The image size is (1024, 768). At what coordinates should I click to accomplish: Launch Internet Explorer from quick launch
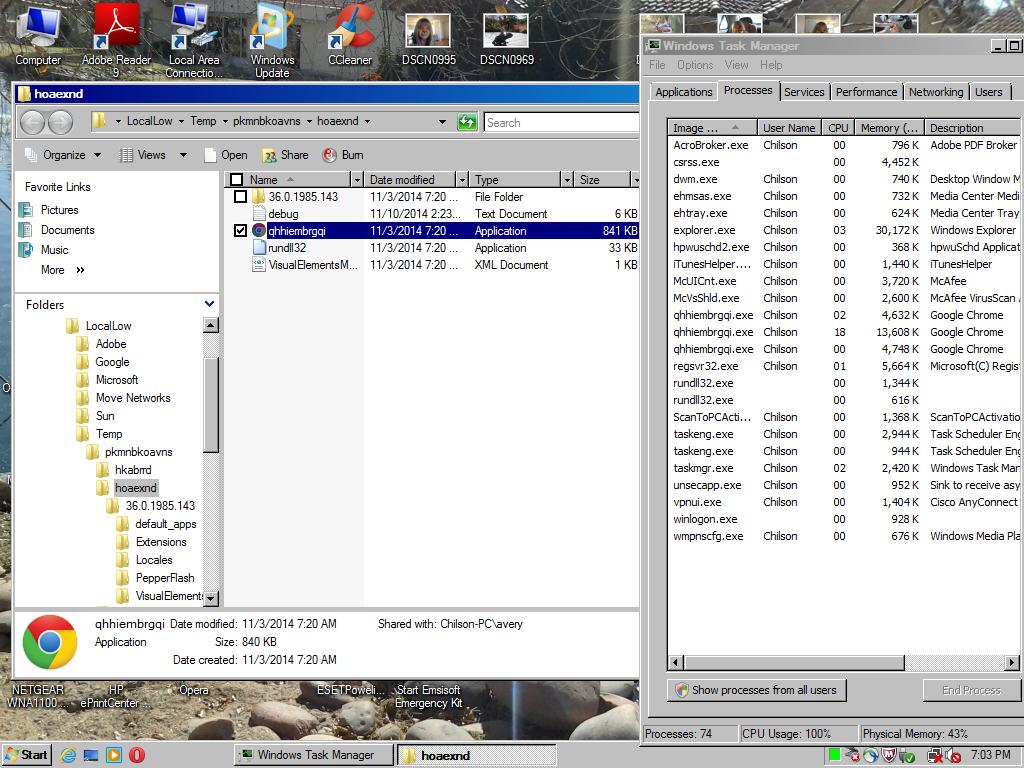[x=68, y=755]
